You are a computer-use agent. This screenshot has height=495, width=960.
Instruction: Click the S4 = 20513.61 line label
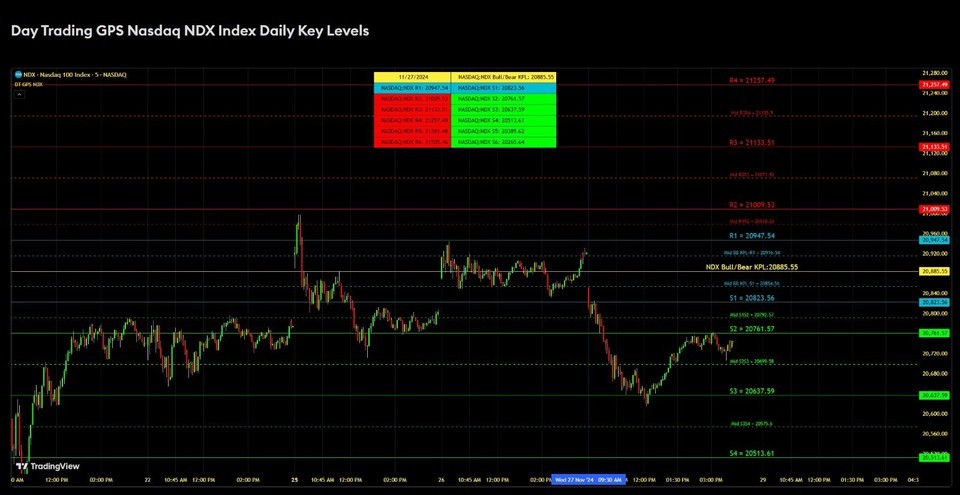pos(752,453)
